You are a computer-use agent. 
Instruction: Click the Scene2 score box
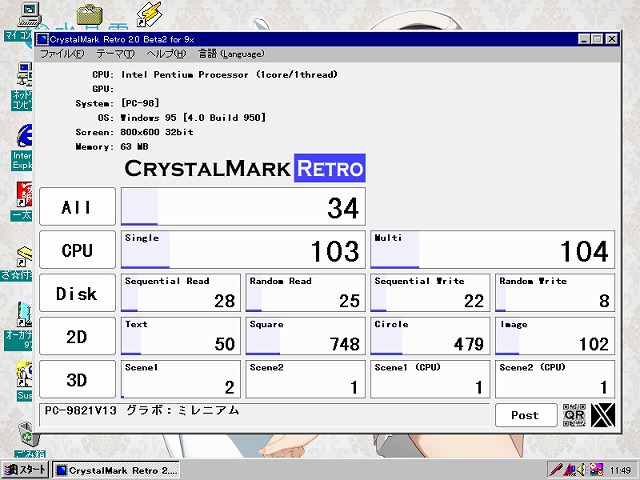[305, 380]
